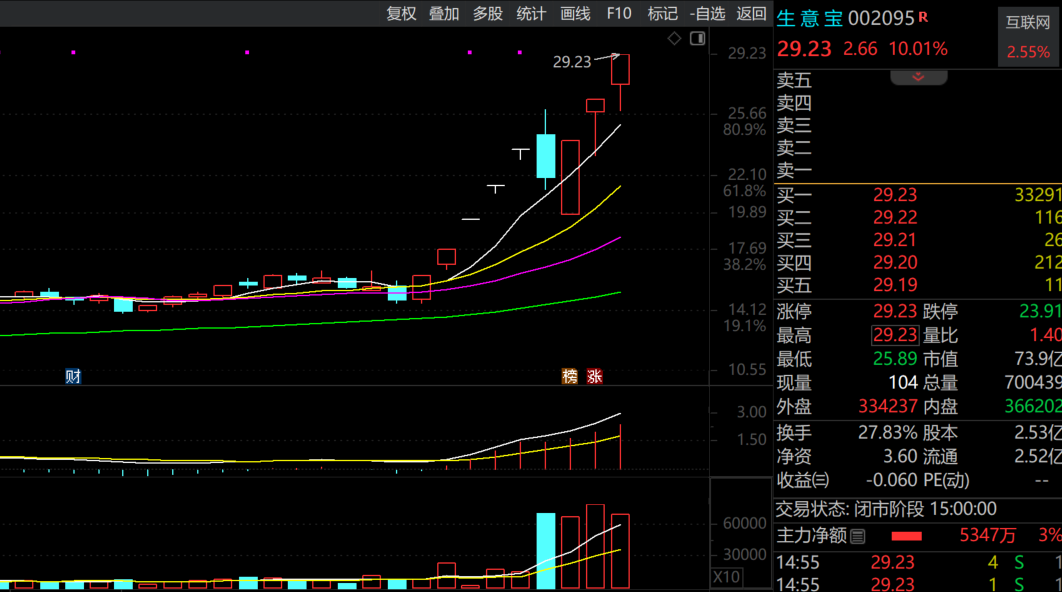Click the 卖五 row label
The height and width of the screenshot is (592, 1062).
[794, 81]
